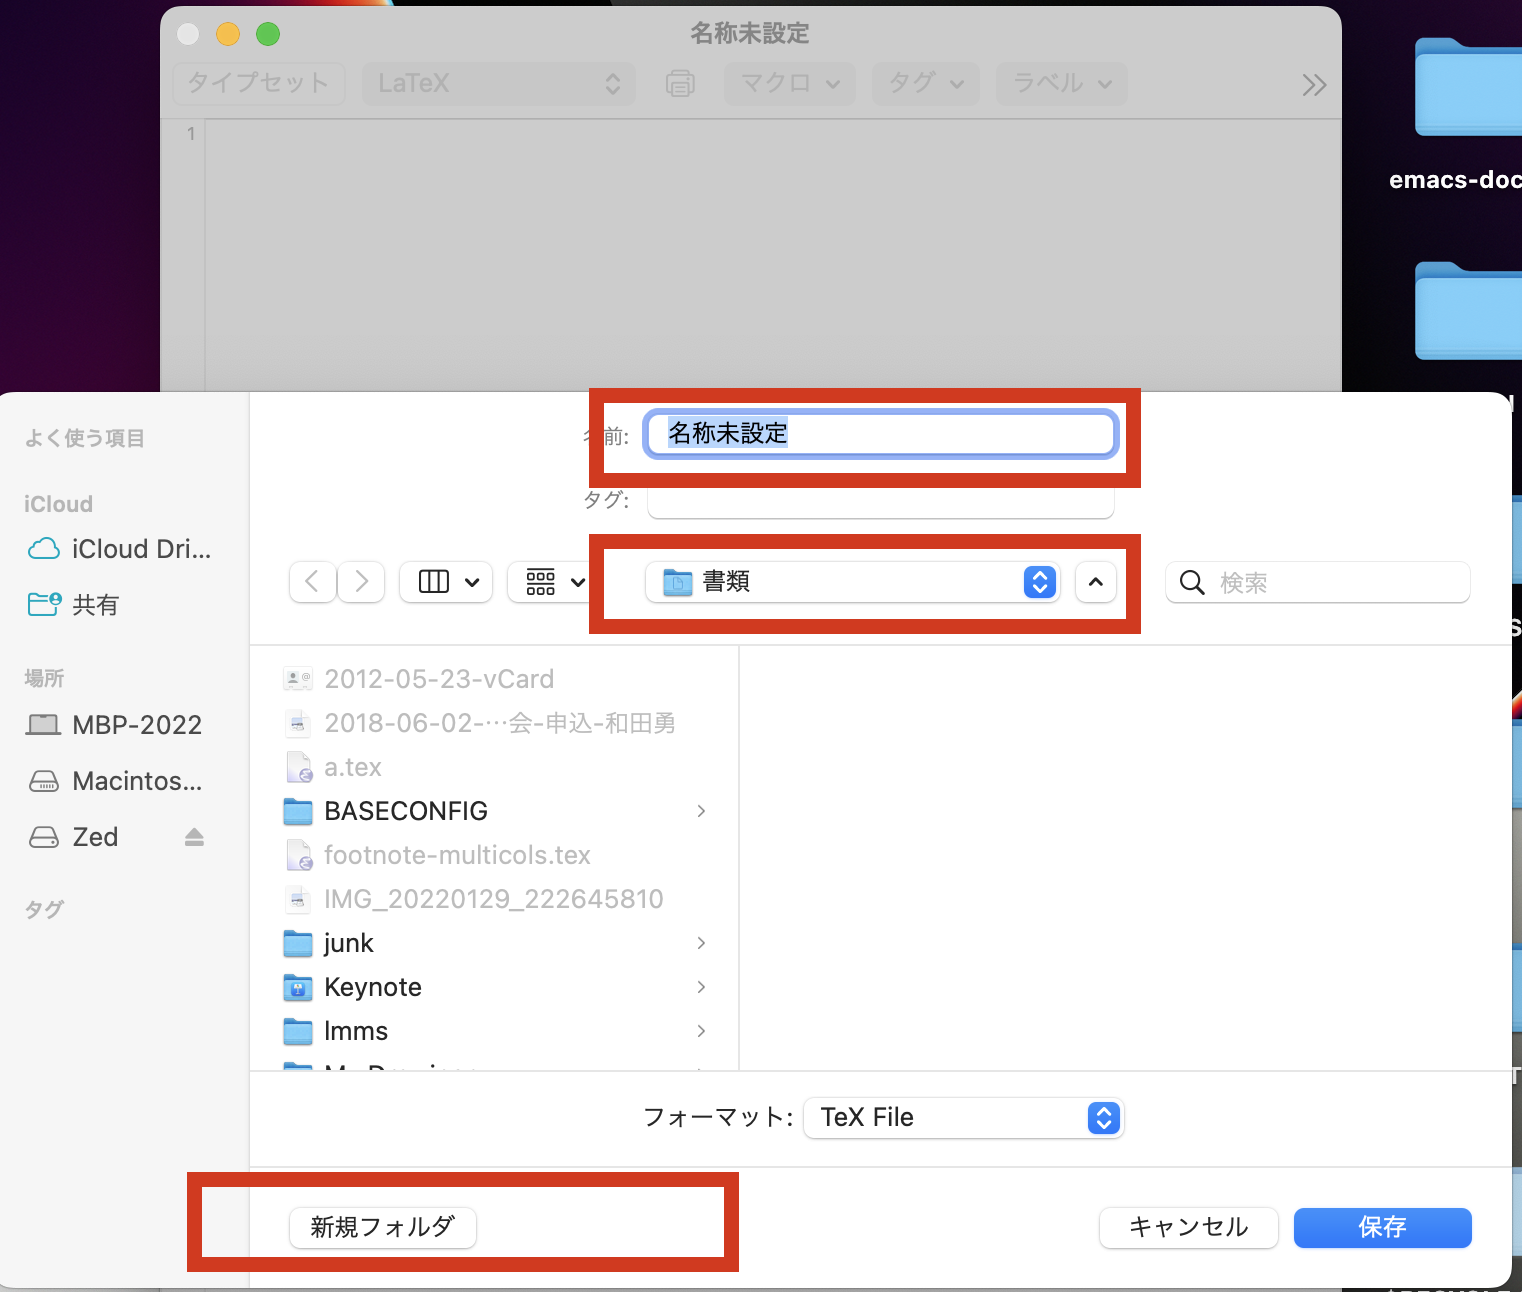Select the lmms folder row

(495, 1031)
